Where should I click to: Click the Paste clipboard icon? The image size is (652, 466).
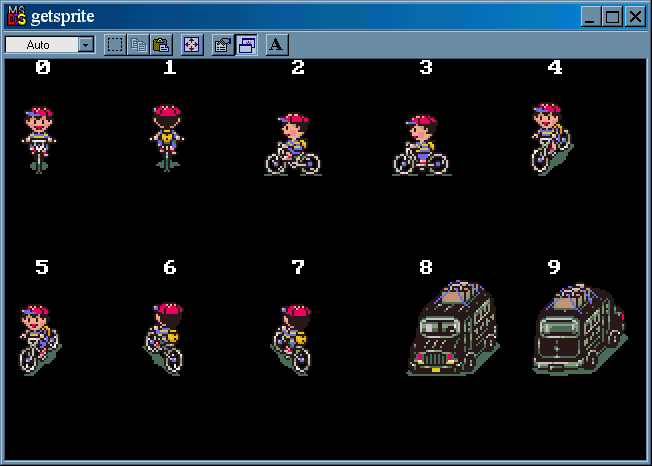(161, 44)
